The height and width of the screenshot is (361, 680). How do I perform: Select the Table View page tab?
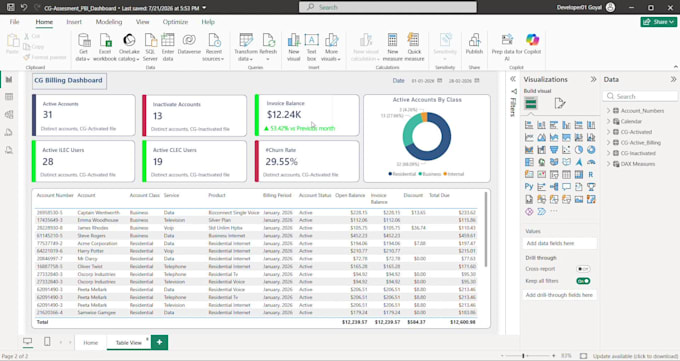pyautogui.click(x=129, y=342)
